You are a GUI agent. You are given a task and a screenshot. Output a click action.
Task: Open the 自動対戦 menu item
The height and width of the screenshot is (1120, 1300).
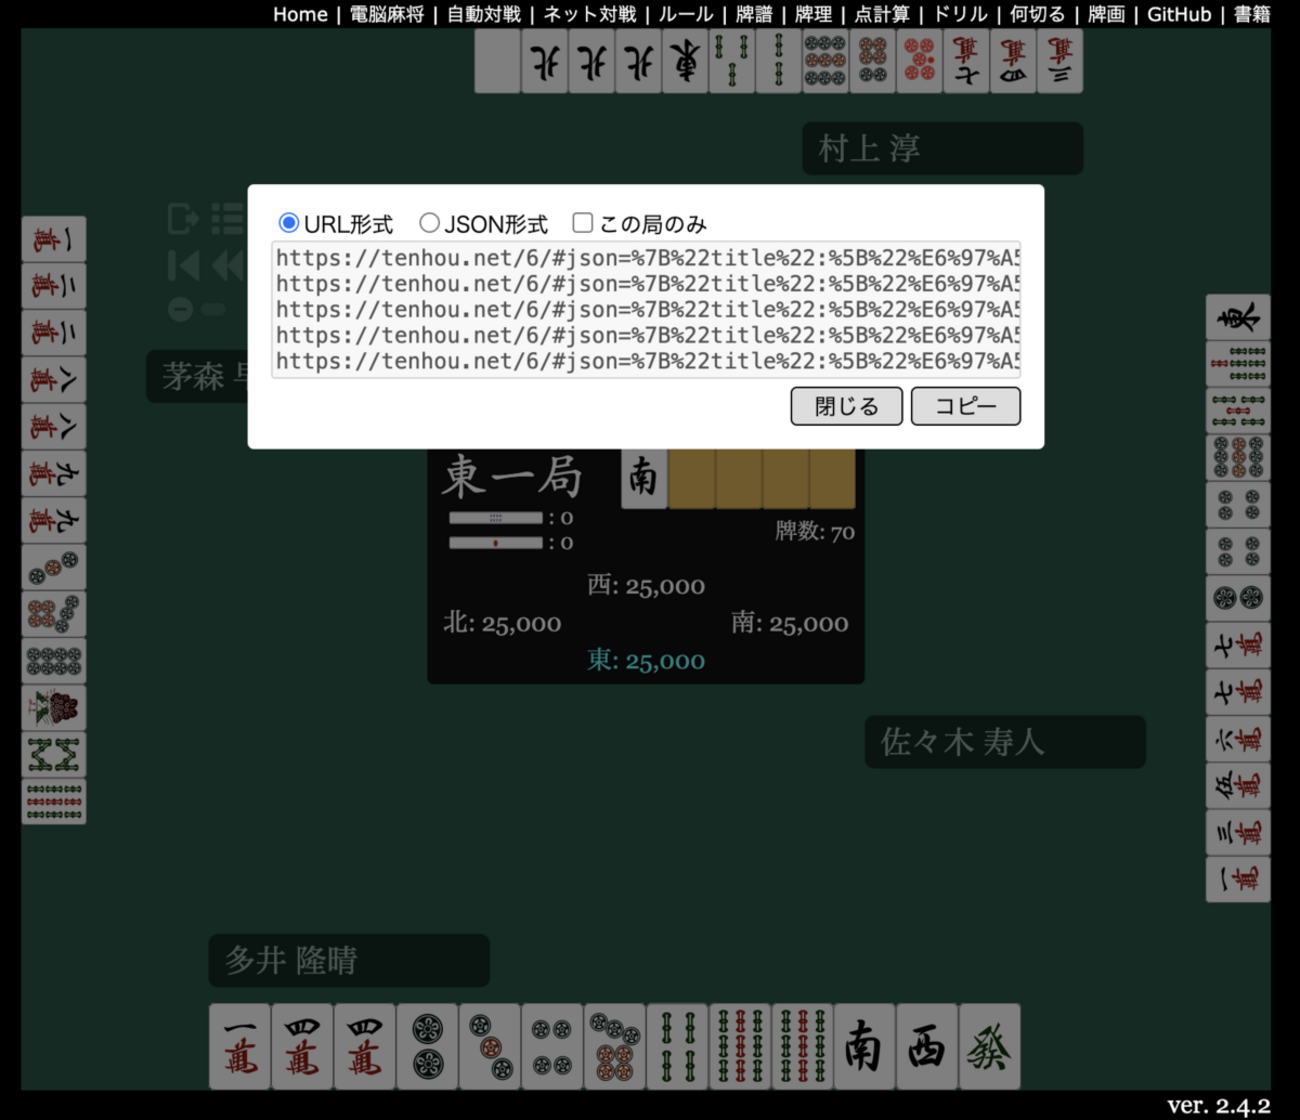coord(484,14)
